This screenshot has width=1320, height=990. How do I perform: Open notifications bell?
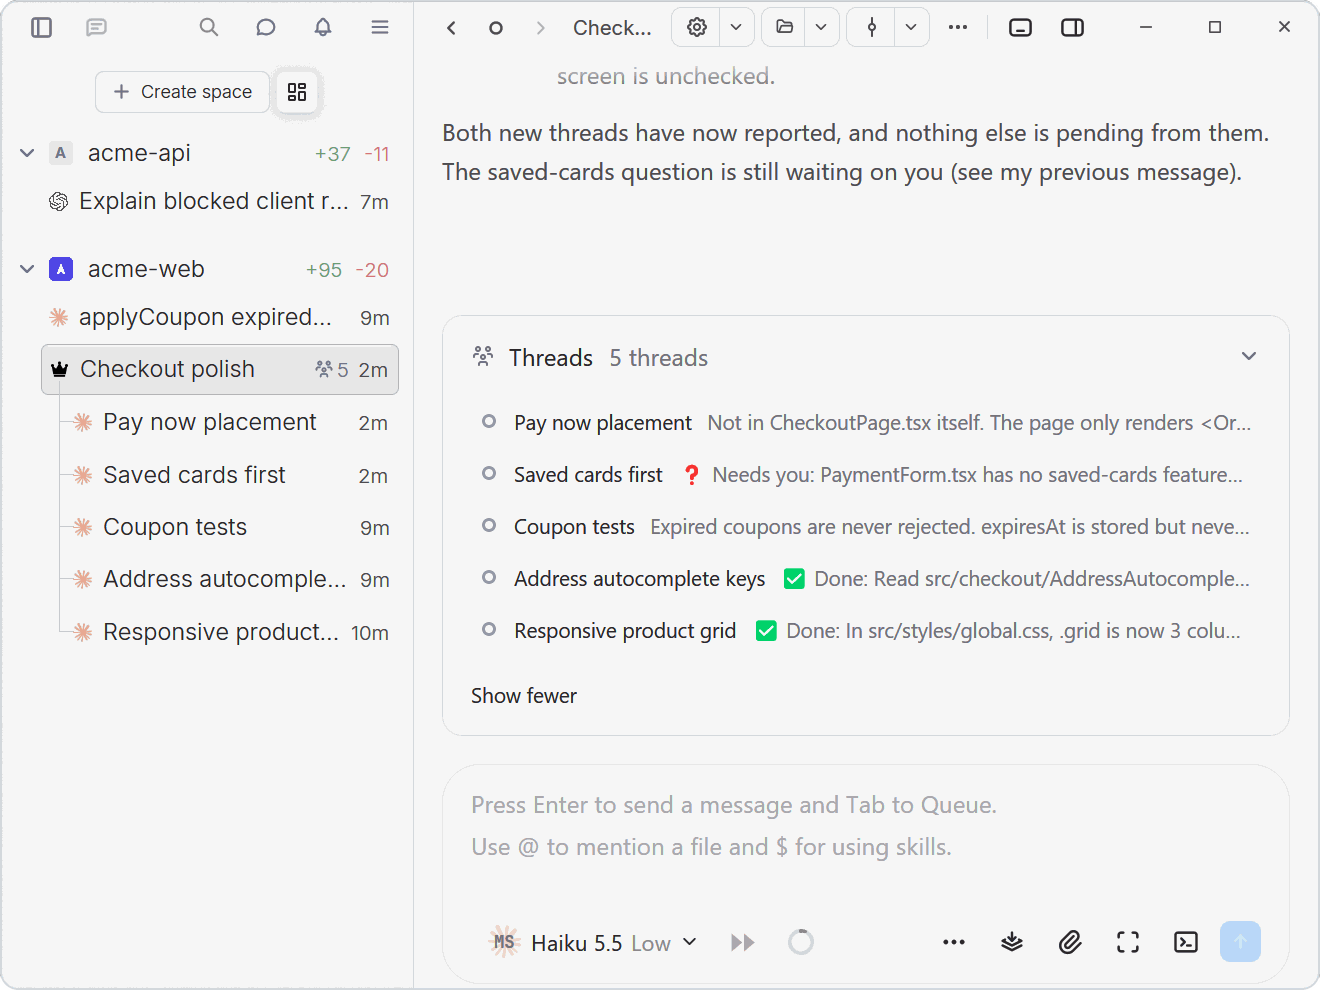click(323, 27)
